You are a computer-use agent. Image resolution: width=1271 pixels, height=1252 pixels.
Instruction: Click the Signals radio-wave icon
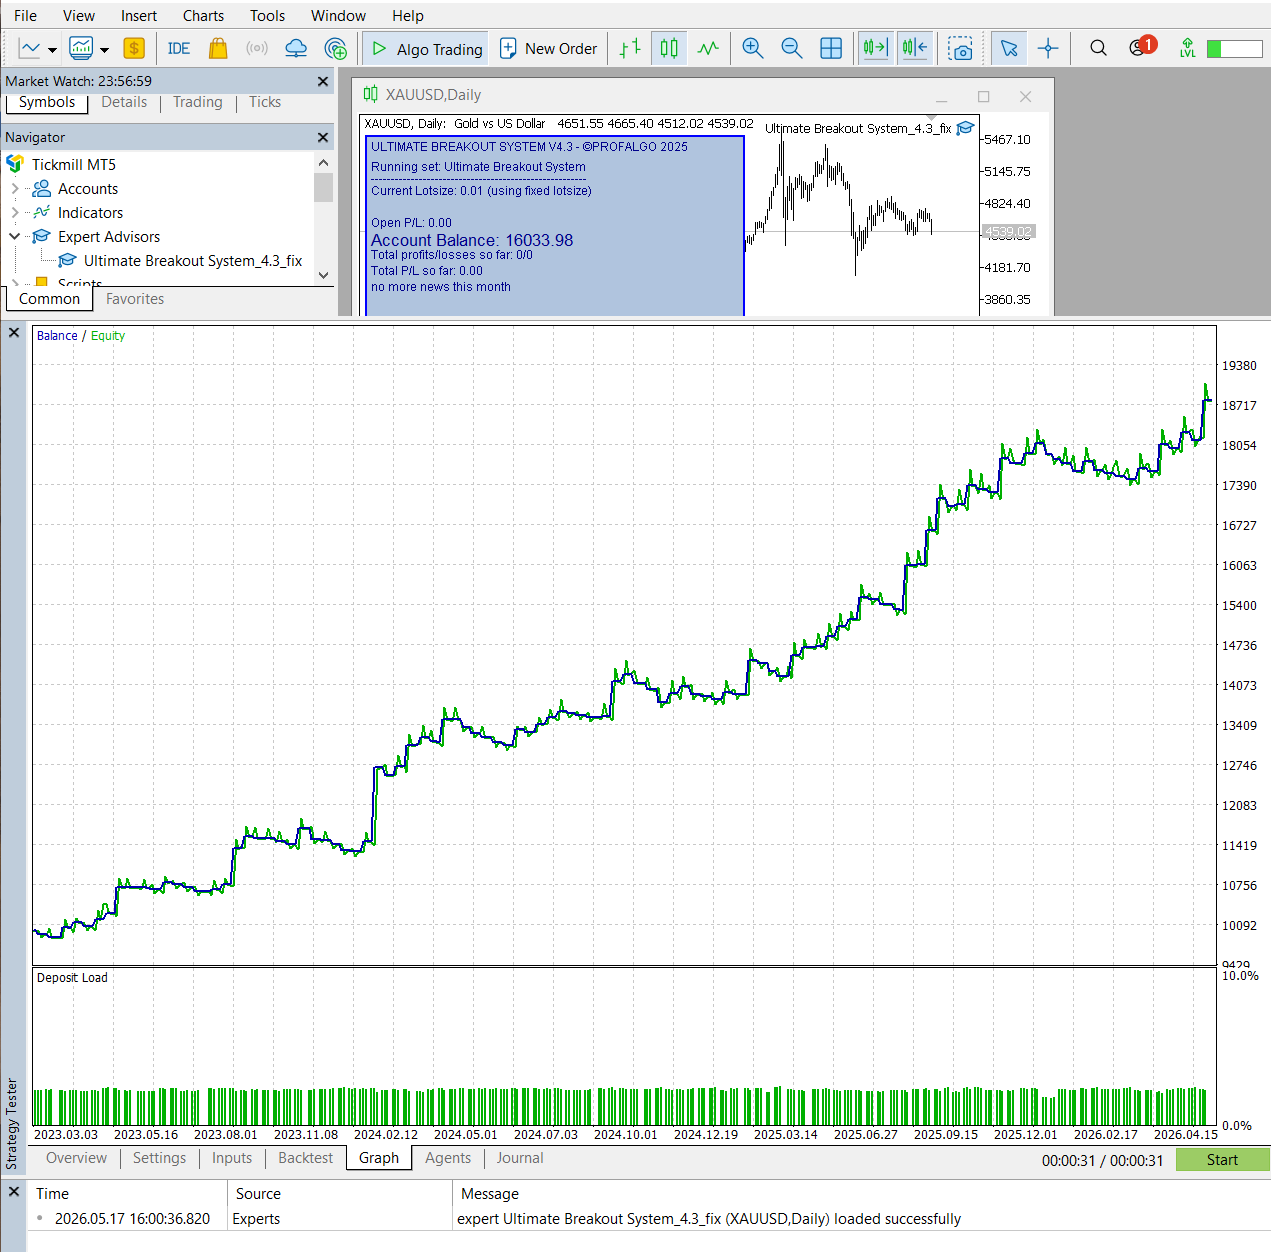click(x=257, y=48)
